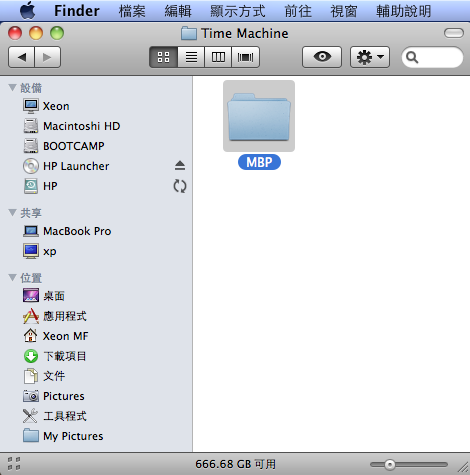
Task: Open 桌面 in sidebar
Action: pyautogui.click(x=96, y=296)
